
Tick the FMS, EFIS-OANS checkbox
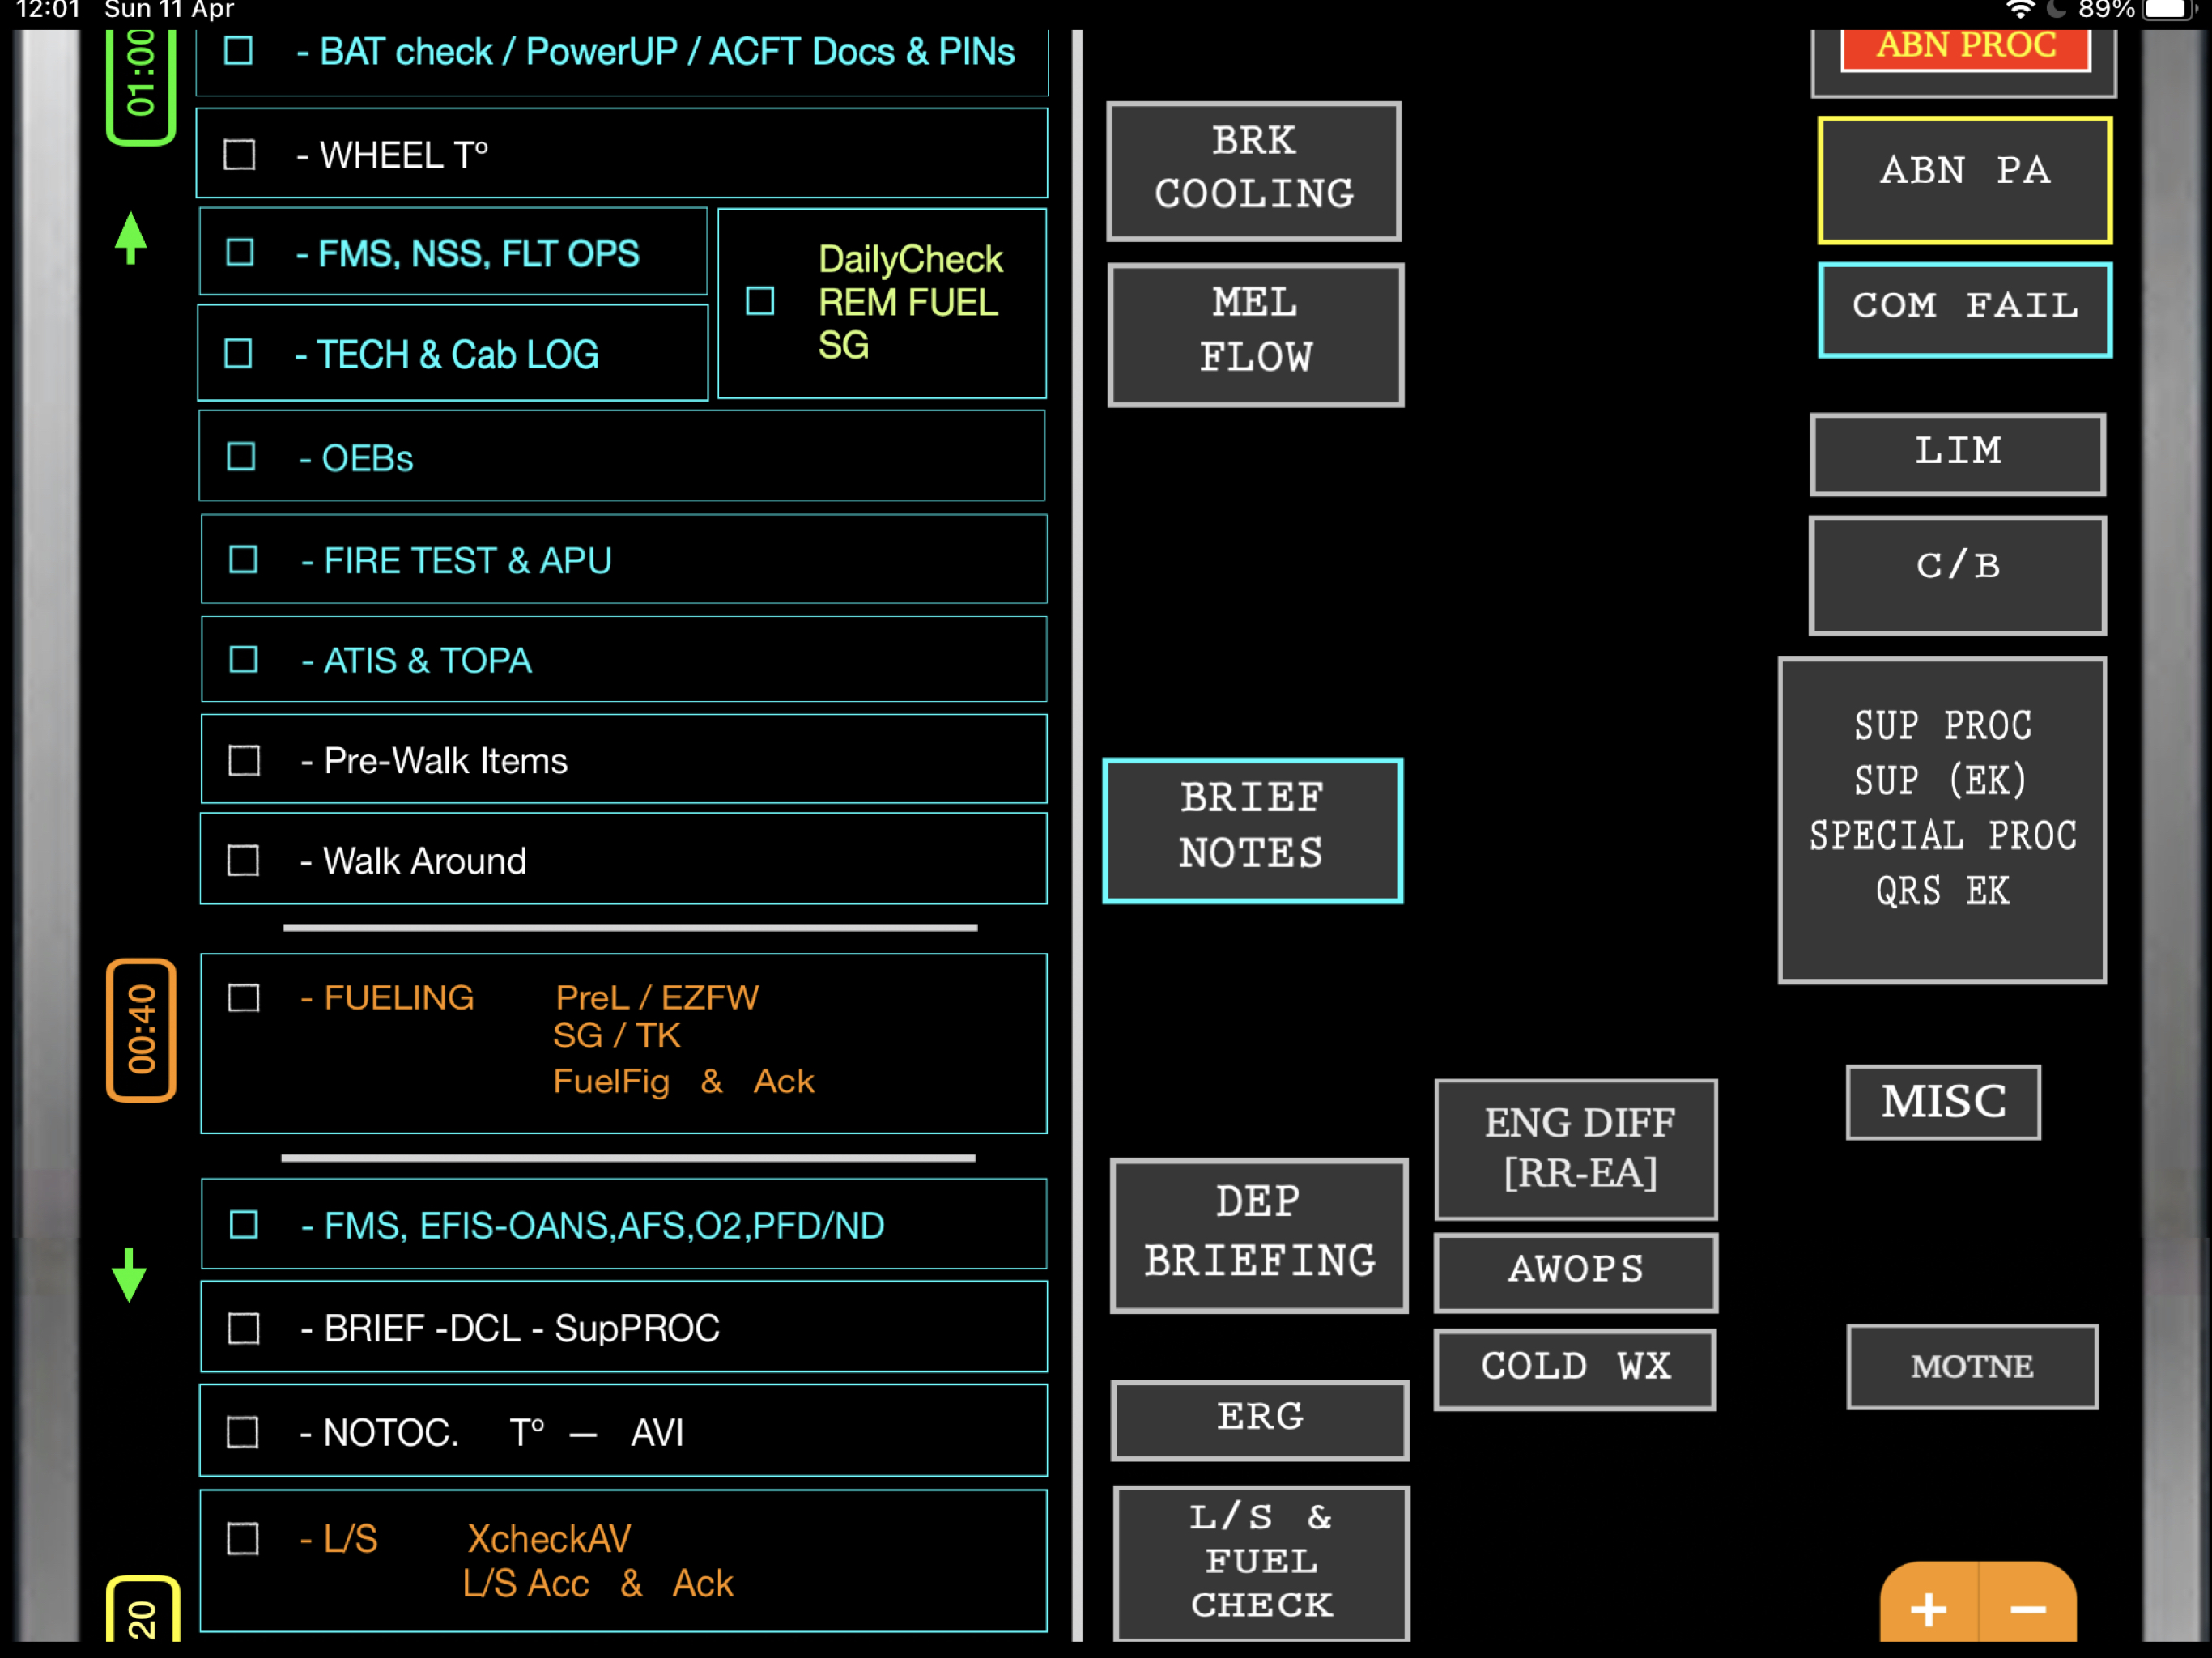click(244, 1225)
